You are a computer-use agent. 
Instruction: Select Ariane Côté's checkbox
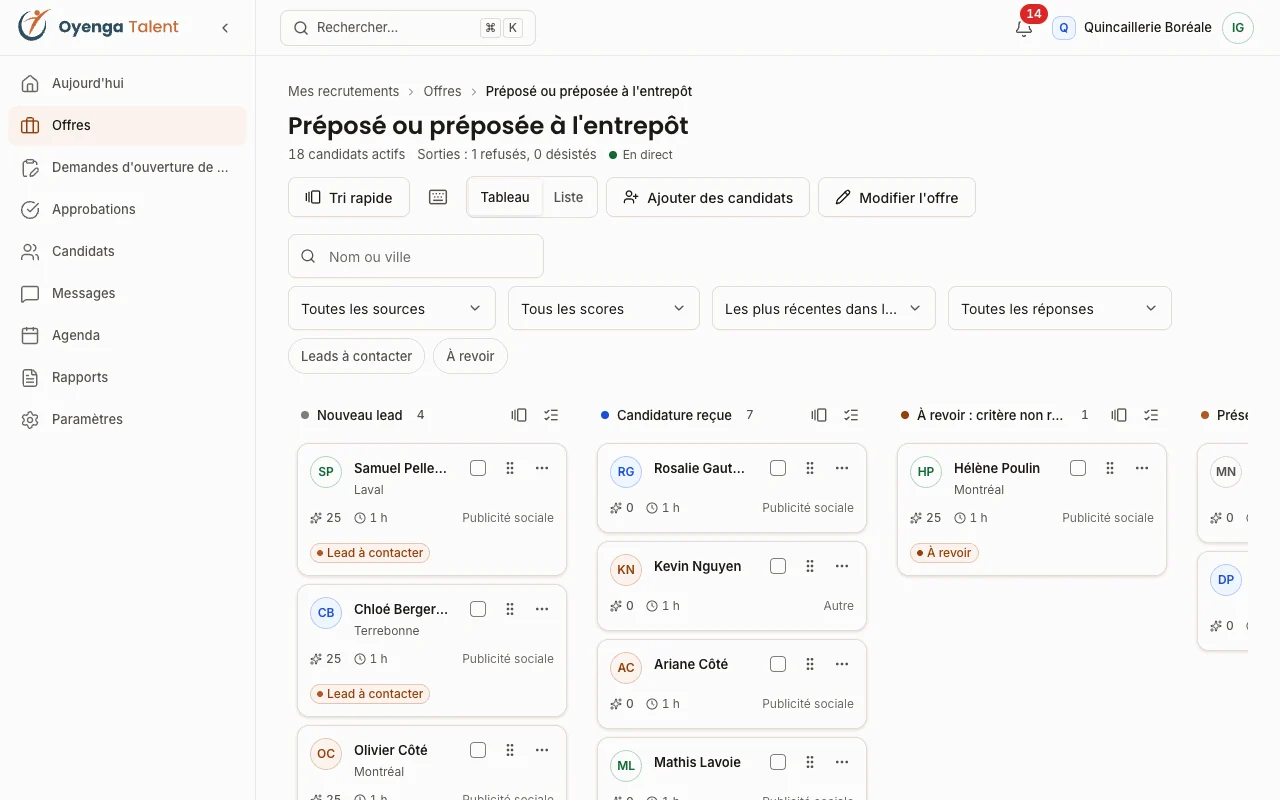(778, 664)
